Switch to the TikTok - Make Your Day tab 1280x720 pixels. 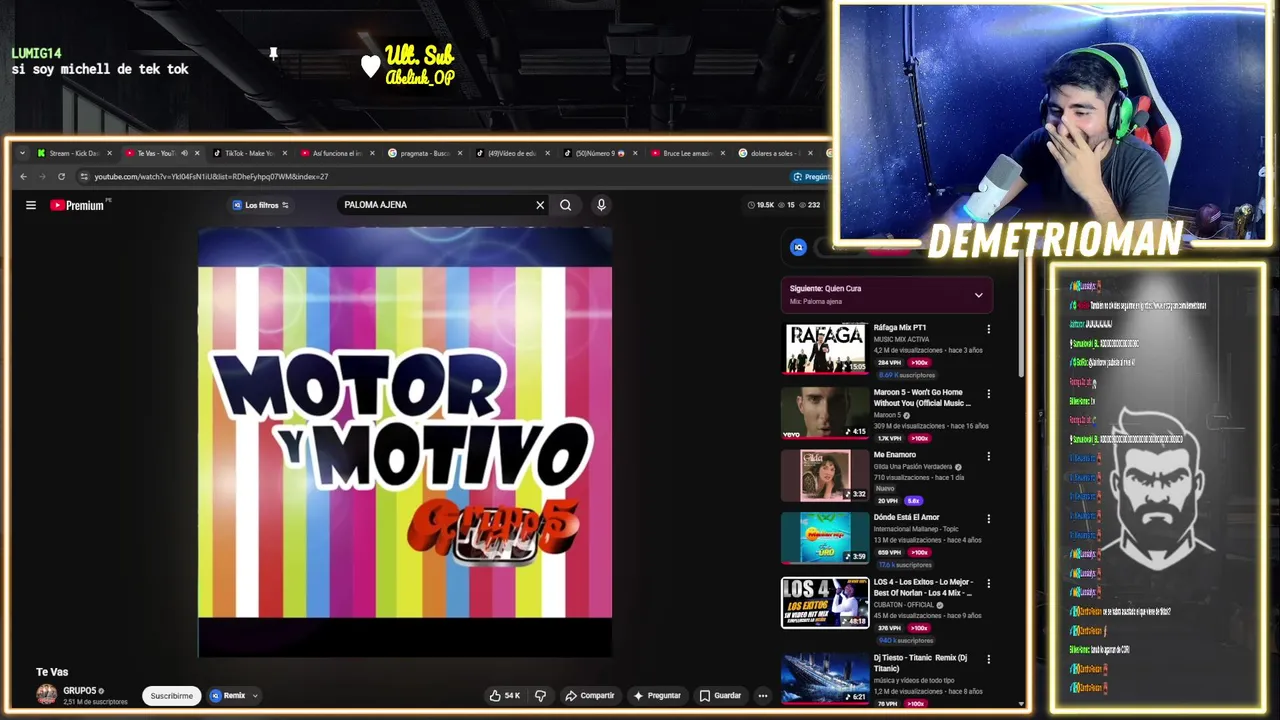click(249, 153)
